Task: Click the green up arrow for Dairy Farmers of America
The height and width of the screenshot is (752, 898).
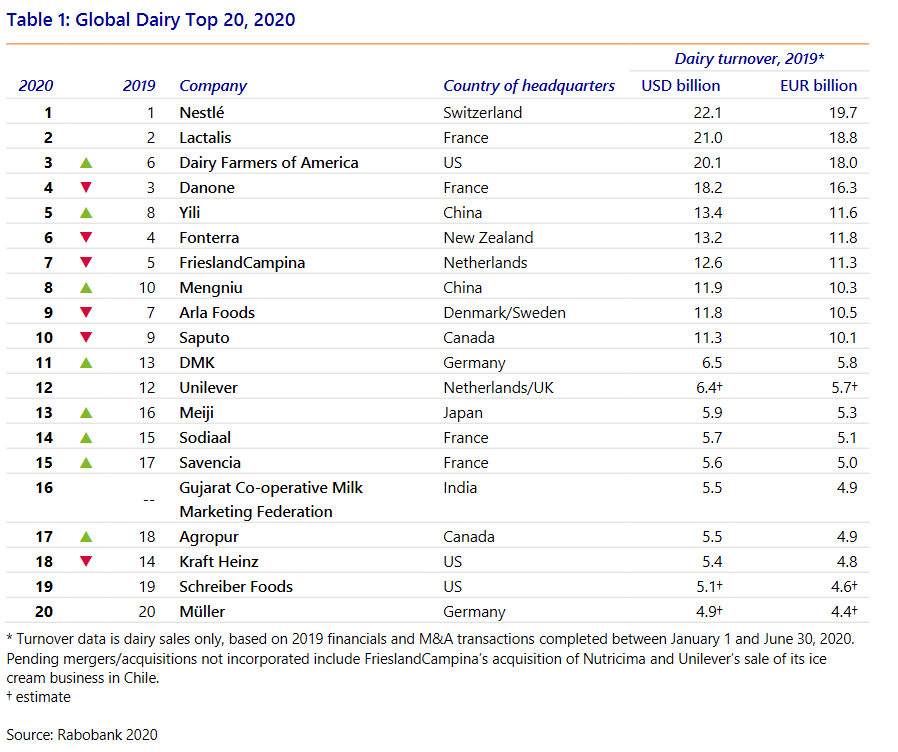Action: pos(86,162)
